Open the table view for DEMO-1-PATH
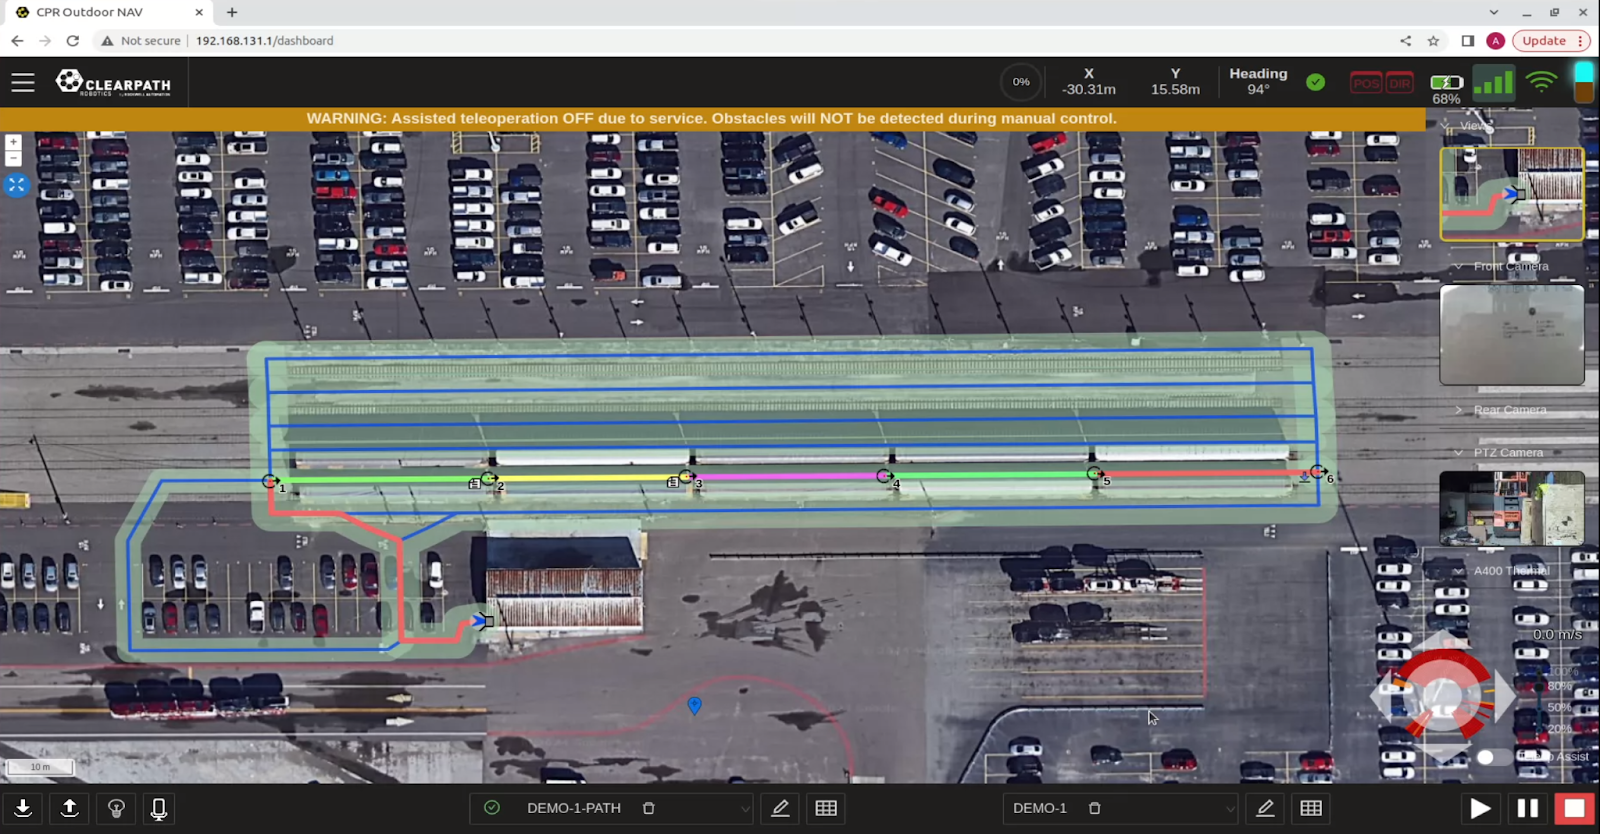The height and width of the screenshot is (834, 1600). (x=826, y=808)
